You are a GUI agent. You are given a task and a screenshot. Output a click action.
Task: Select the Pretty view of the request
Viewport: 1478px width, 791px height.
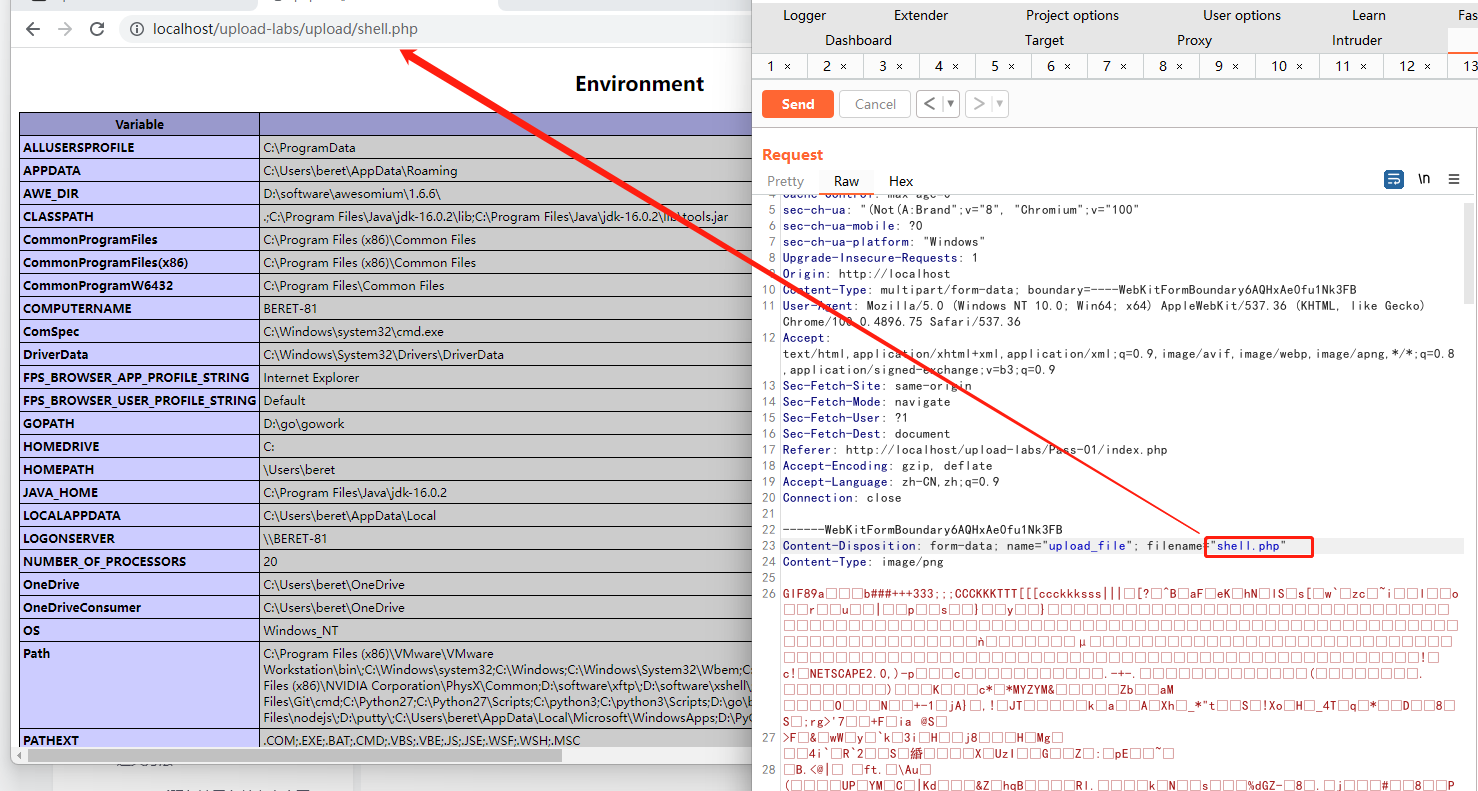click(x=785, y=181)
